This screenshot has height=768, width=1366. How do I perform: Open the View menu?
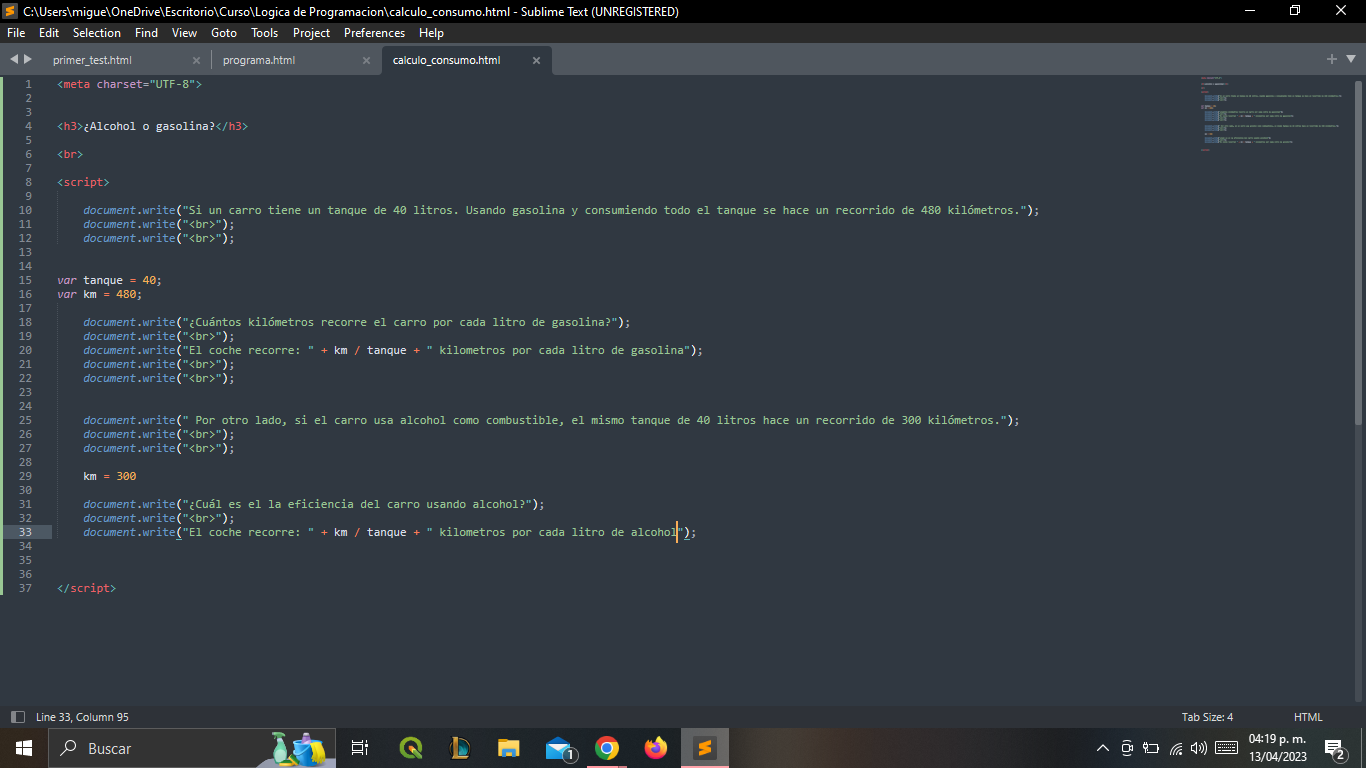click(x=184, y=33)
